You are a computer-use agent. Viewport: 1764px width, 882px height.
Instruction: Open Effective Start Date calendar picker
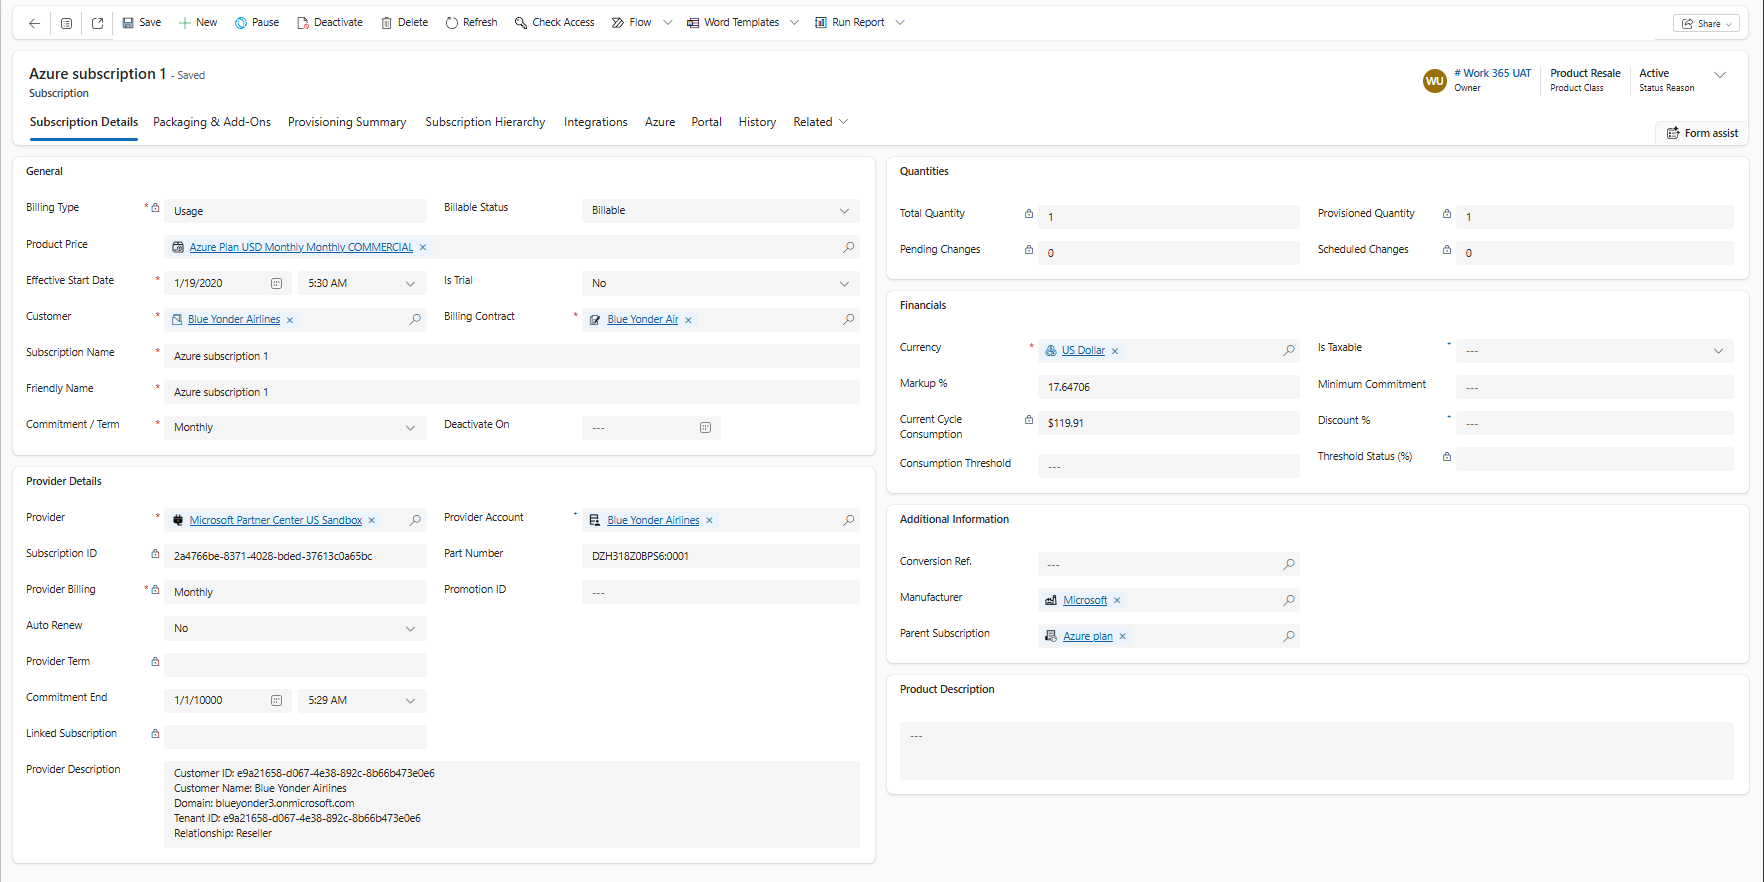(277, 284)
